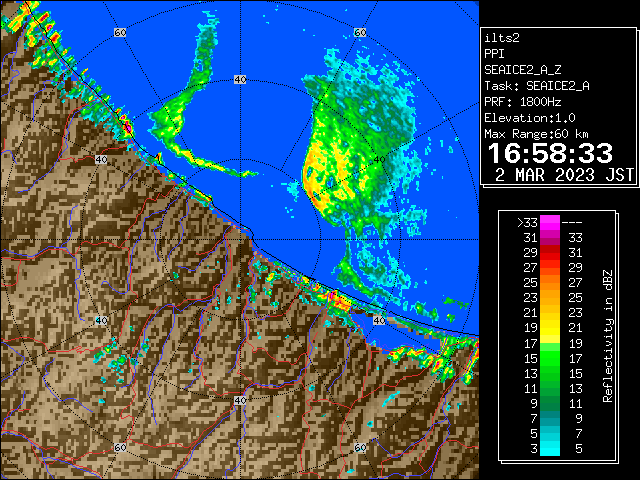Click the 40 range label due south of radar
640x480 pixels.
(x=240, y=400)
